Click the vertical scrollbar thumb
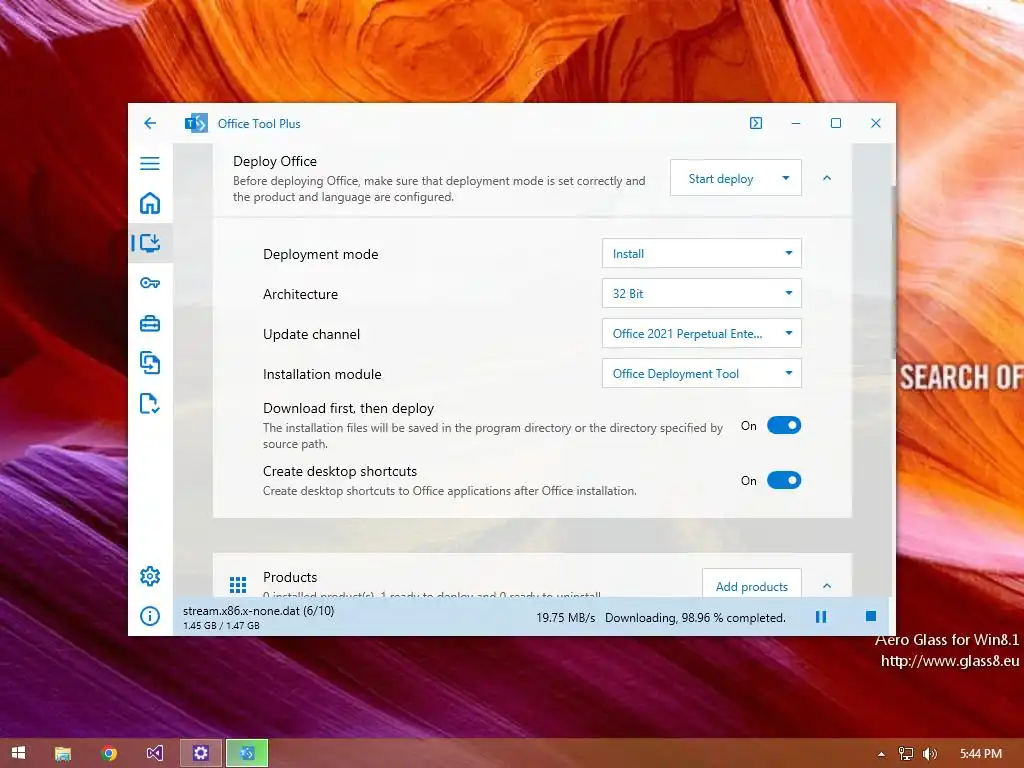 tap(893, 271)
